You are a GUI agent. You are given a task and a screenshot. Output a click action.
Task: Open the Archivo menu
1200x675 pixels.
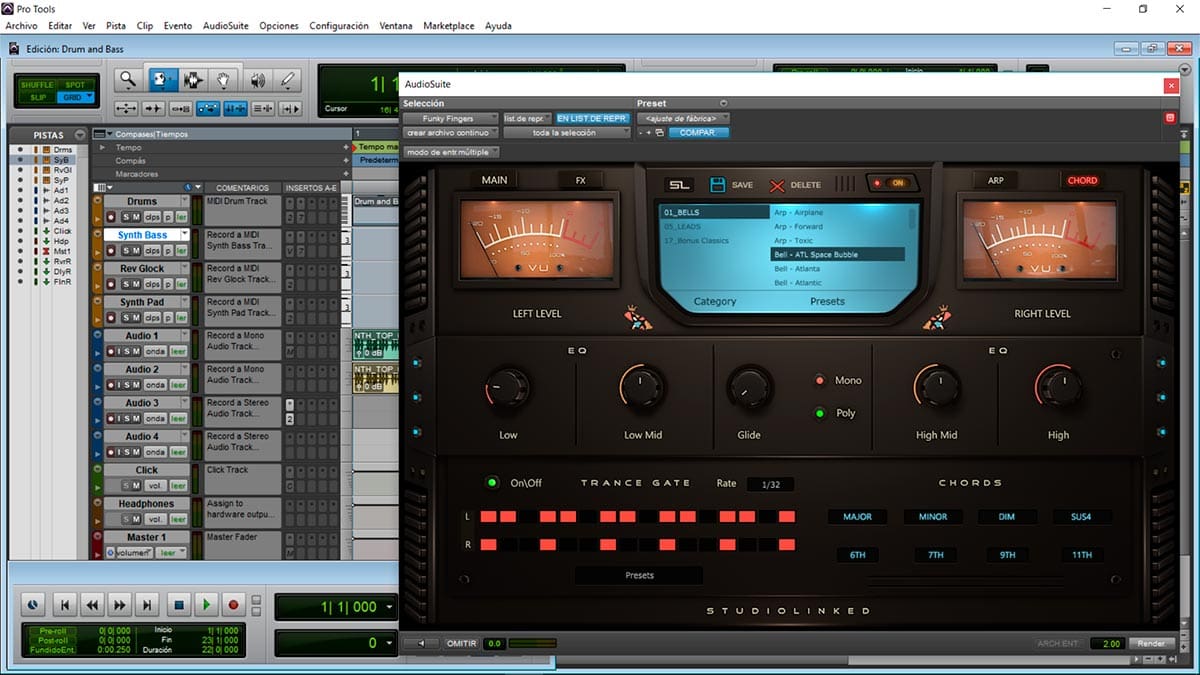click(20, 25)
